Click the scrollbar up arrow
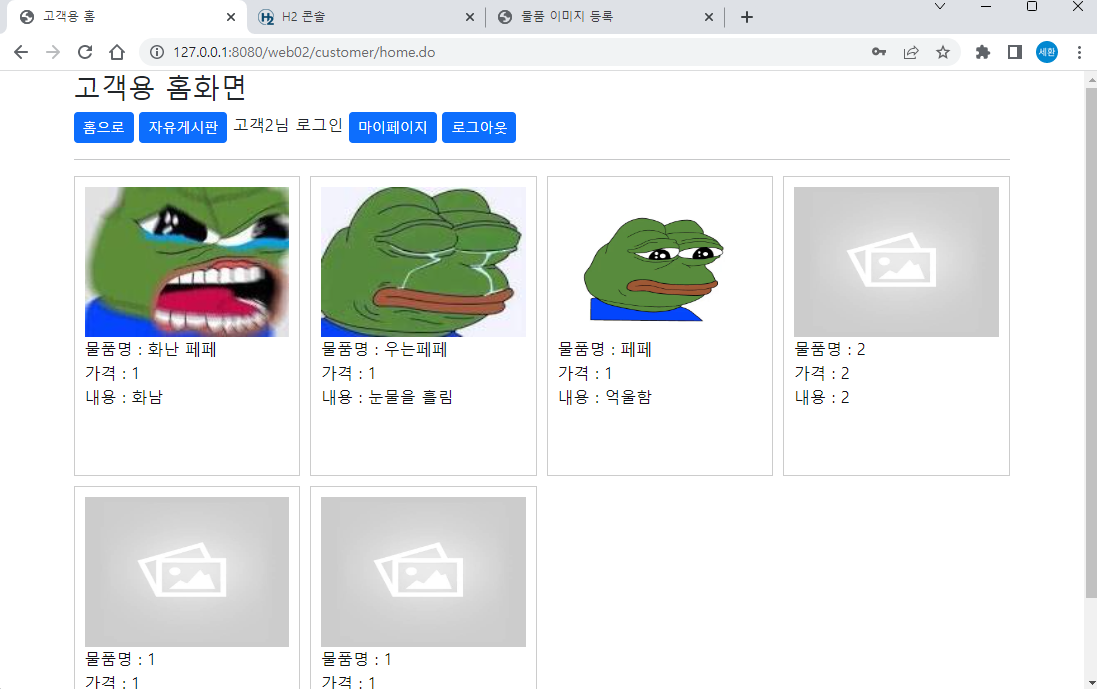 click(x=1091, y=80)
